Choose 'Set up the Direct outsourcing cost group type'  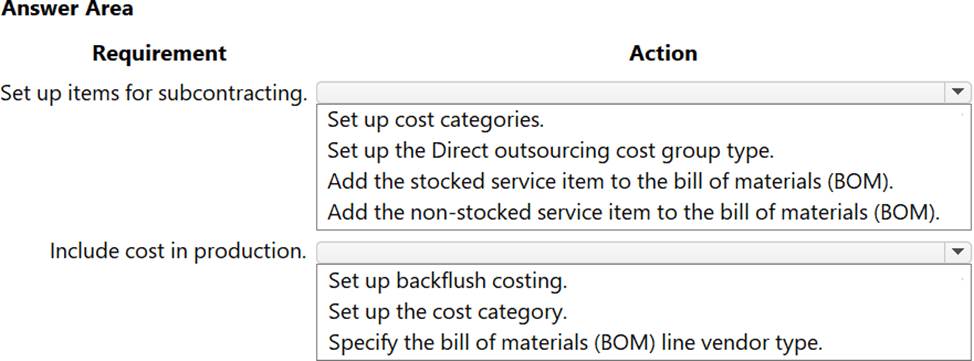[x=551, y=151]
